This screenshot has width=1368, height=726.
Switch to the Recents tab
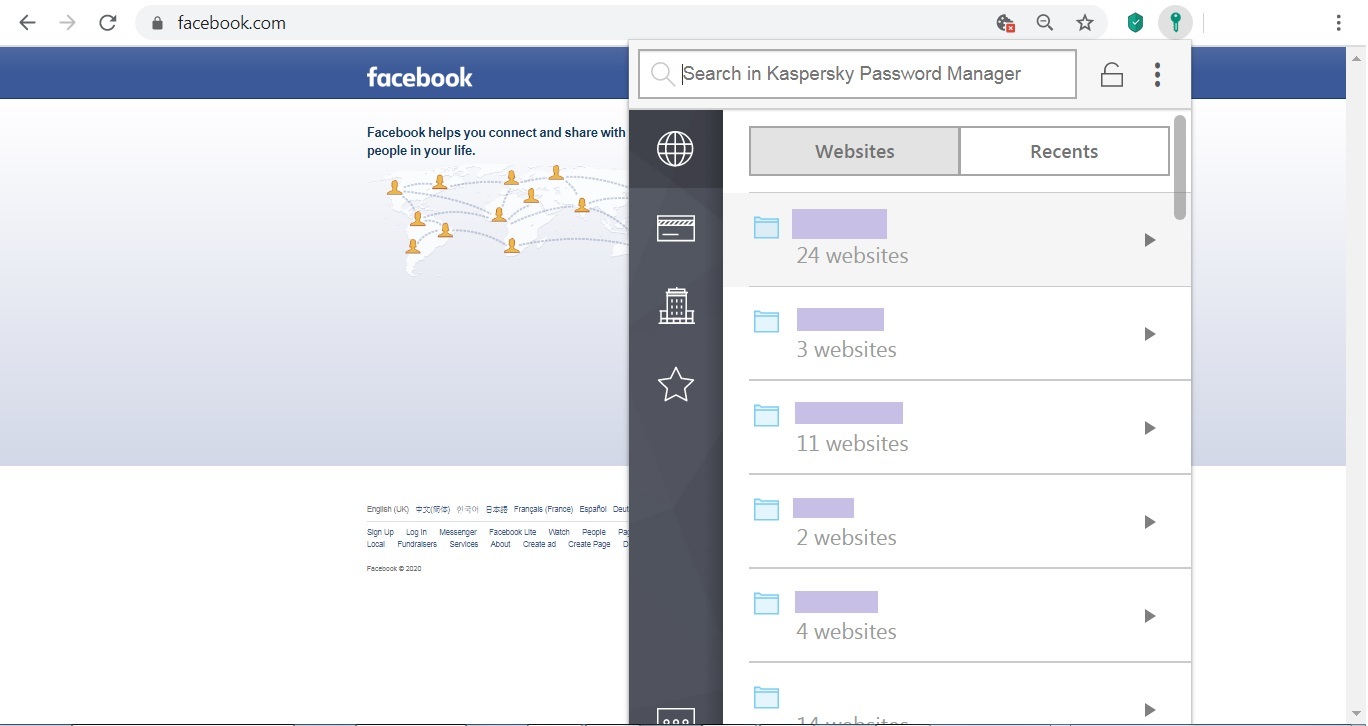pyautogui.click(x=1064, y=151)
